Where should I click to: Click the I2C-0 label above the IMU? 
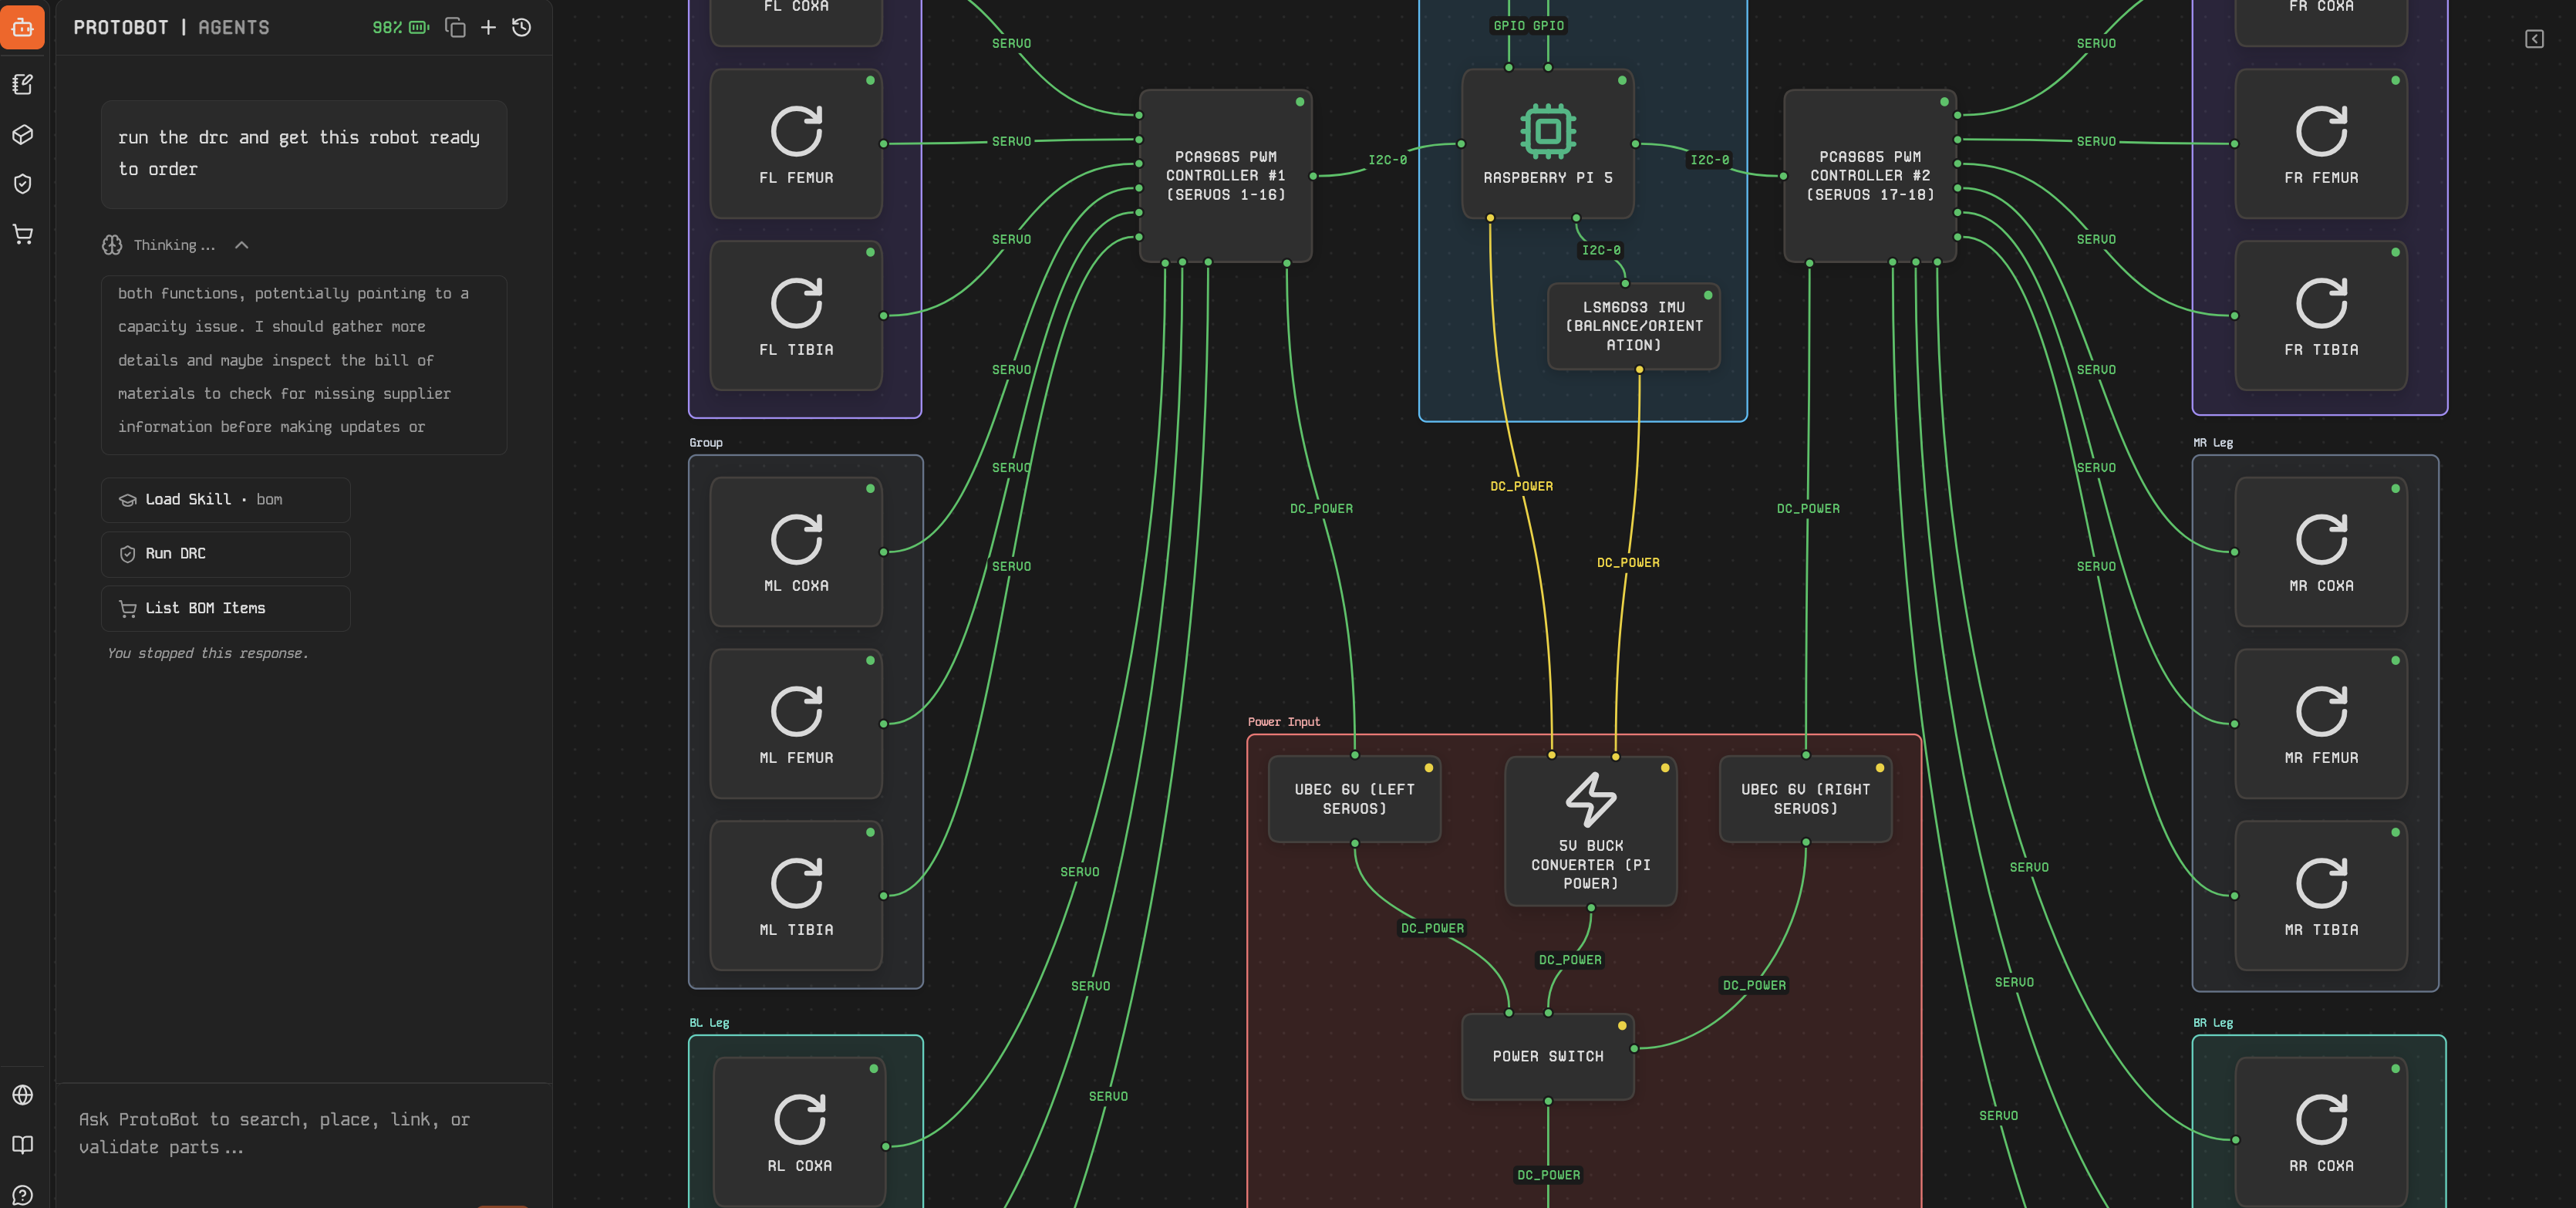(1601, 250)
